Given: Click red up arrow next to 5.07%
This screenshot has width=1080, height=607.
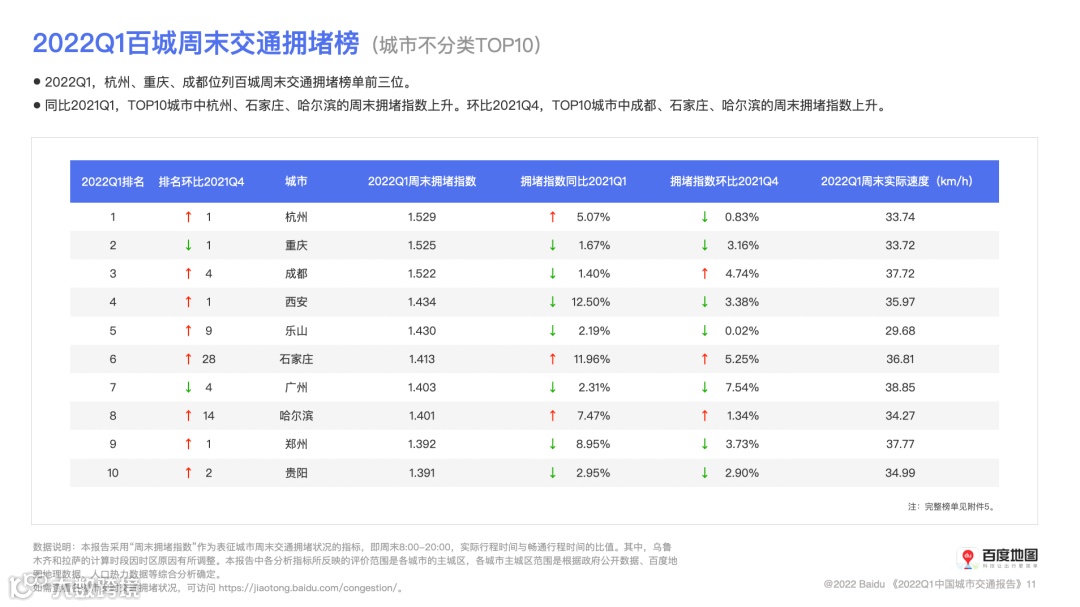Looking at the screenshot, I should [x=552, y=217].
